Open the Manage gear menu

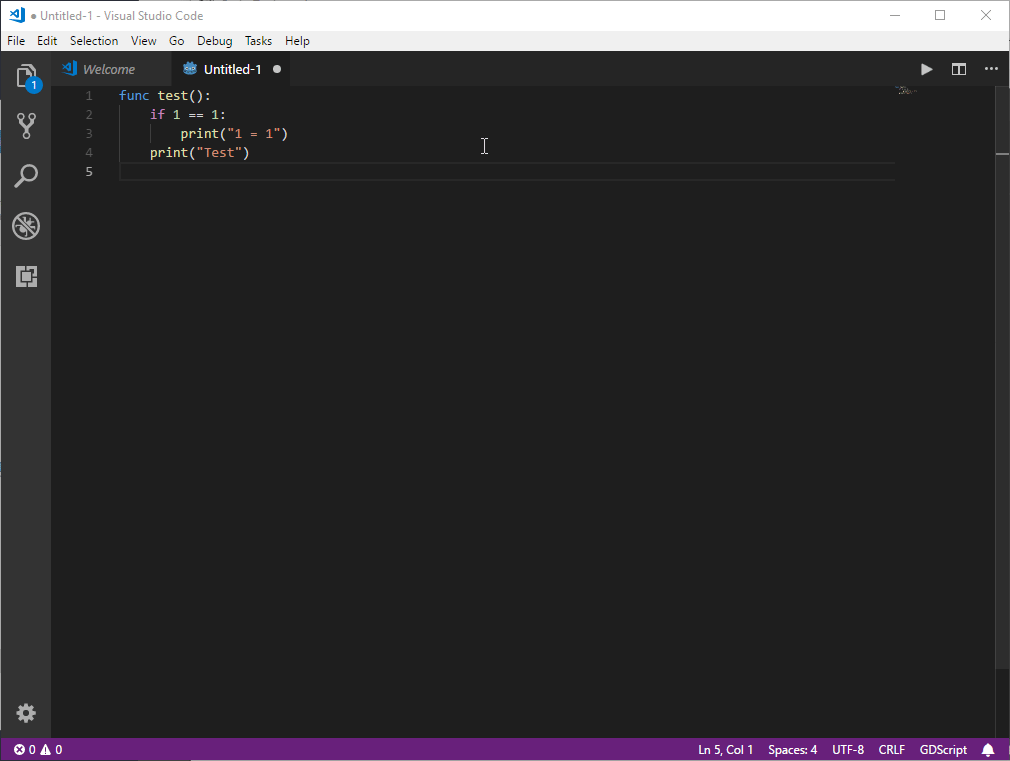click(x=26, y=713)
